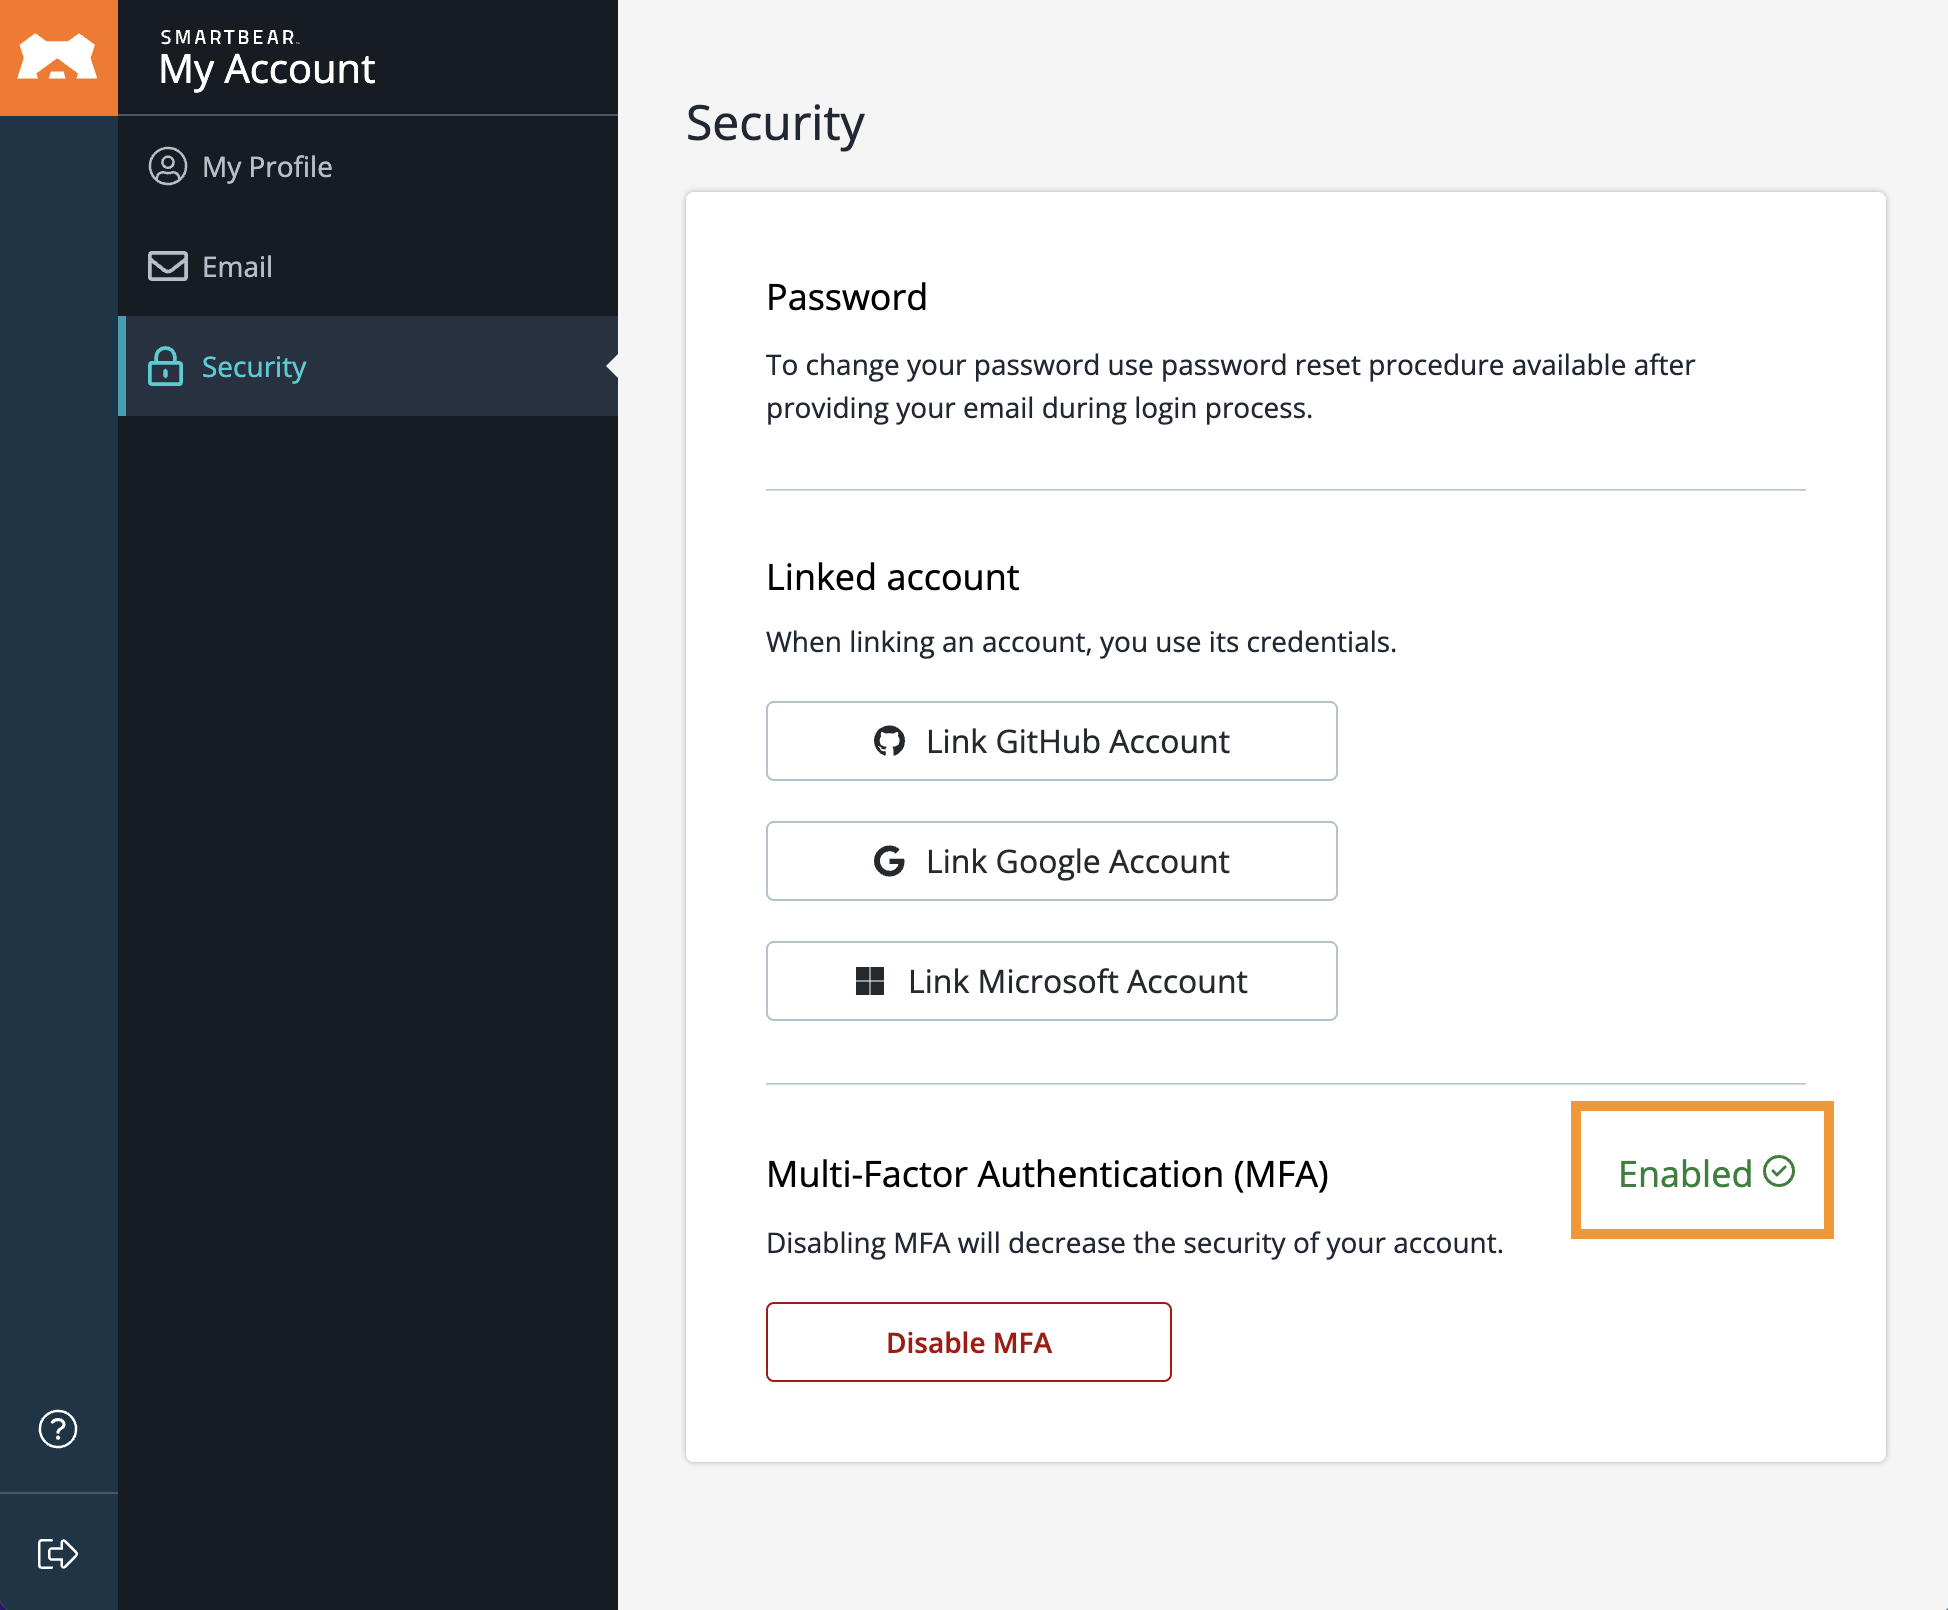
Task: Click the Security page heading
Action: (x=774, y=123)
